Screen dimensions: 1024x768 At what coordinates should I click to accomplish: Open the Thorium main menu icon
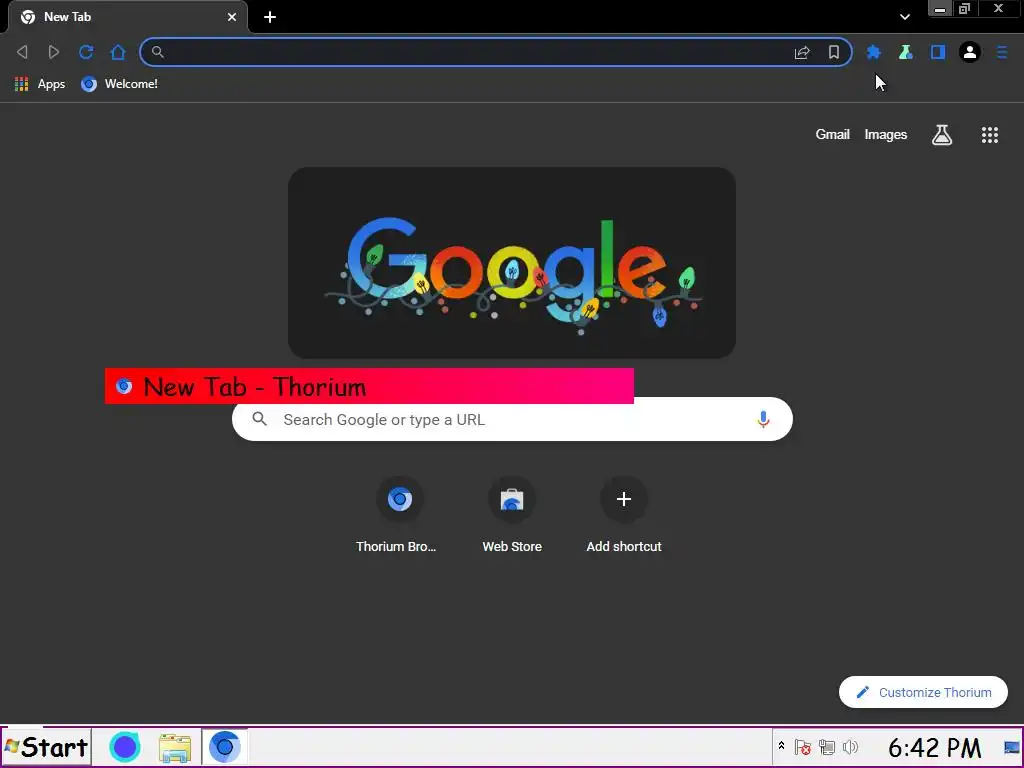(1002, 52)
